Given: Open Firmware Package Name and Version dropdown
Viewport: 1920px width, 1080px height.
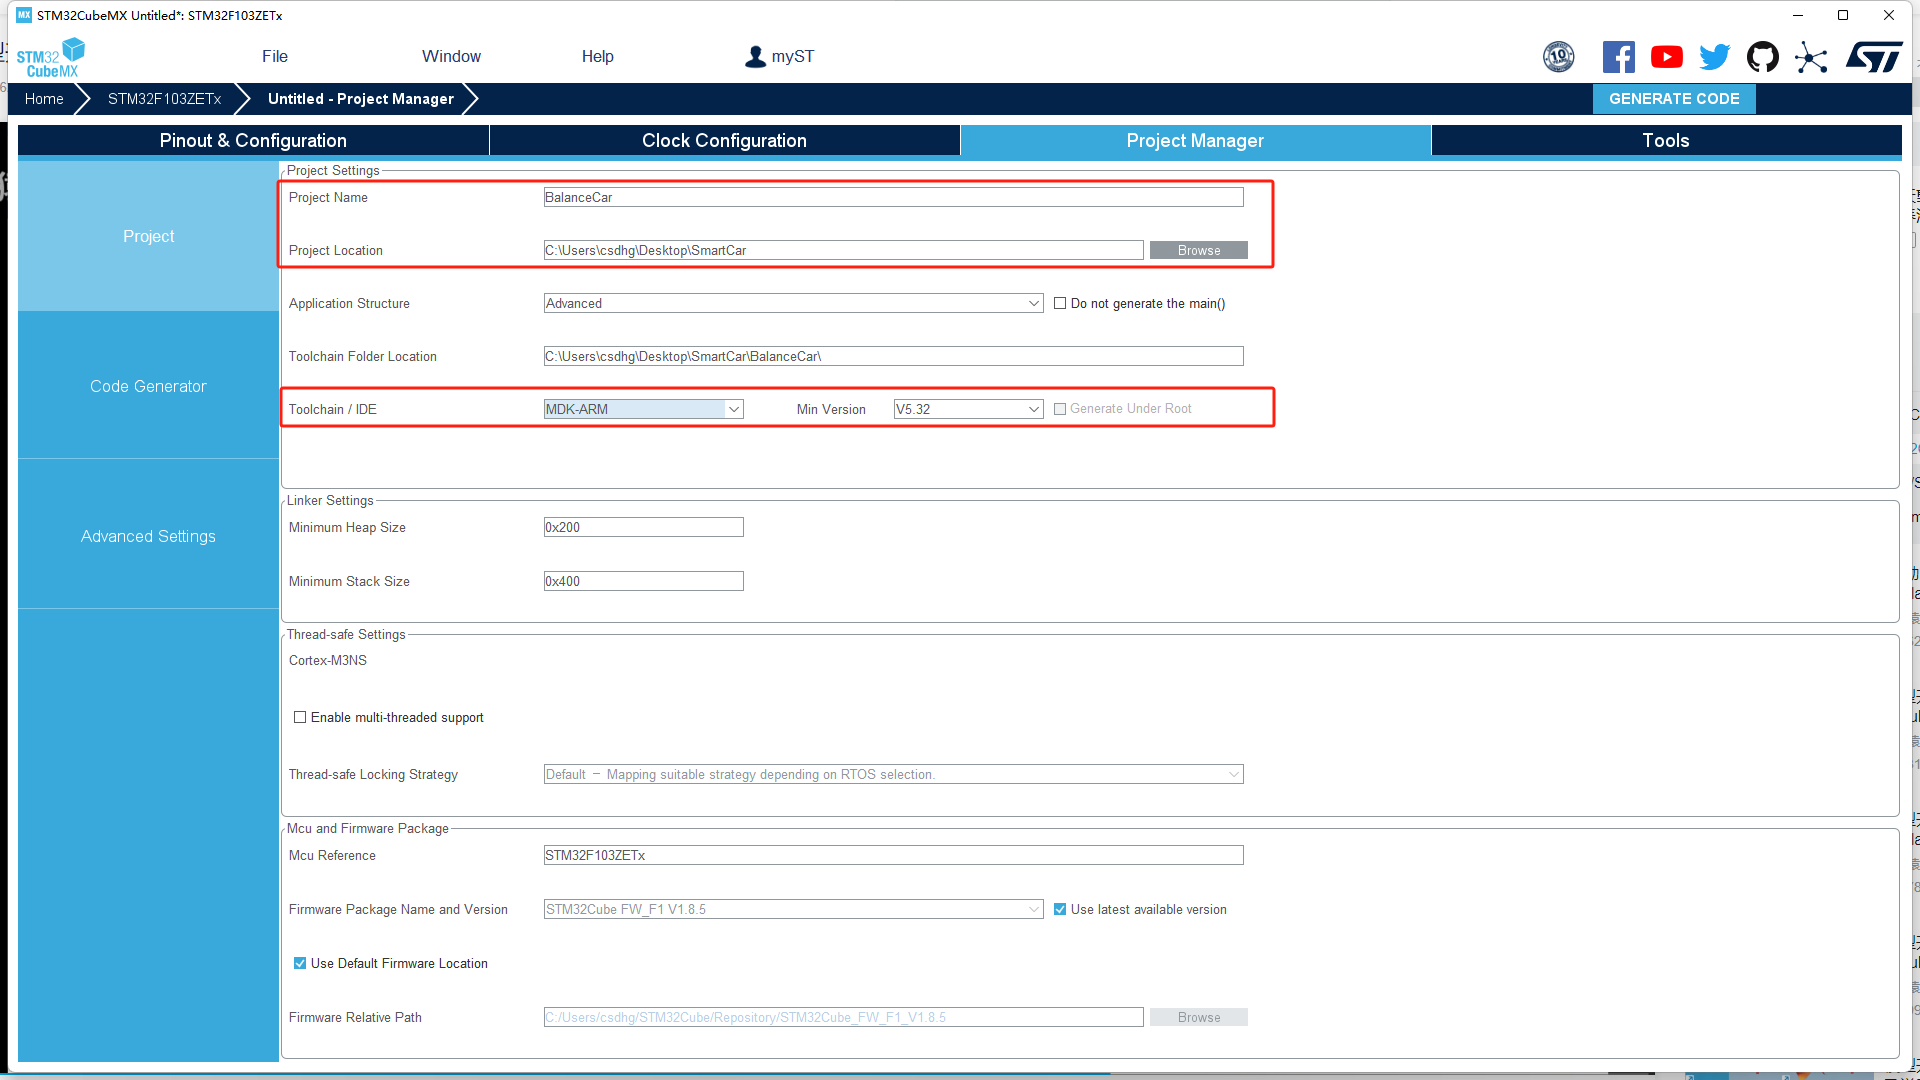Looking at the screenshot, I should [793, 910].
